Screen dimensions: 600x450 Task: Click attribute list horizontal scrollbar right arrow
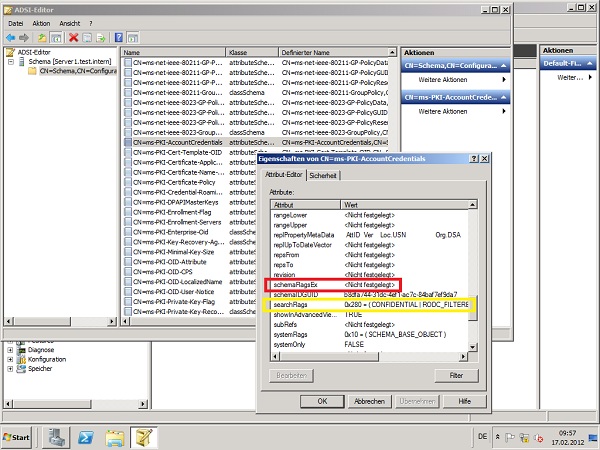click(x=463, y=357)
